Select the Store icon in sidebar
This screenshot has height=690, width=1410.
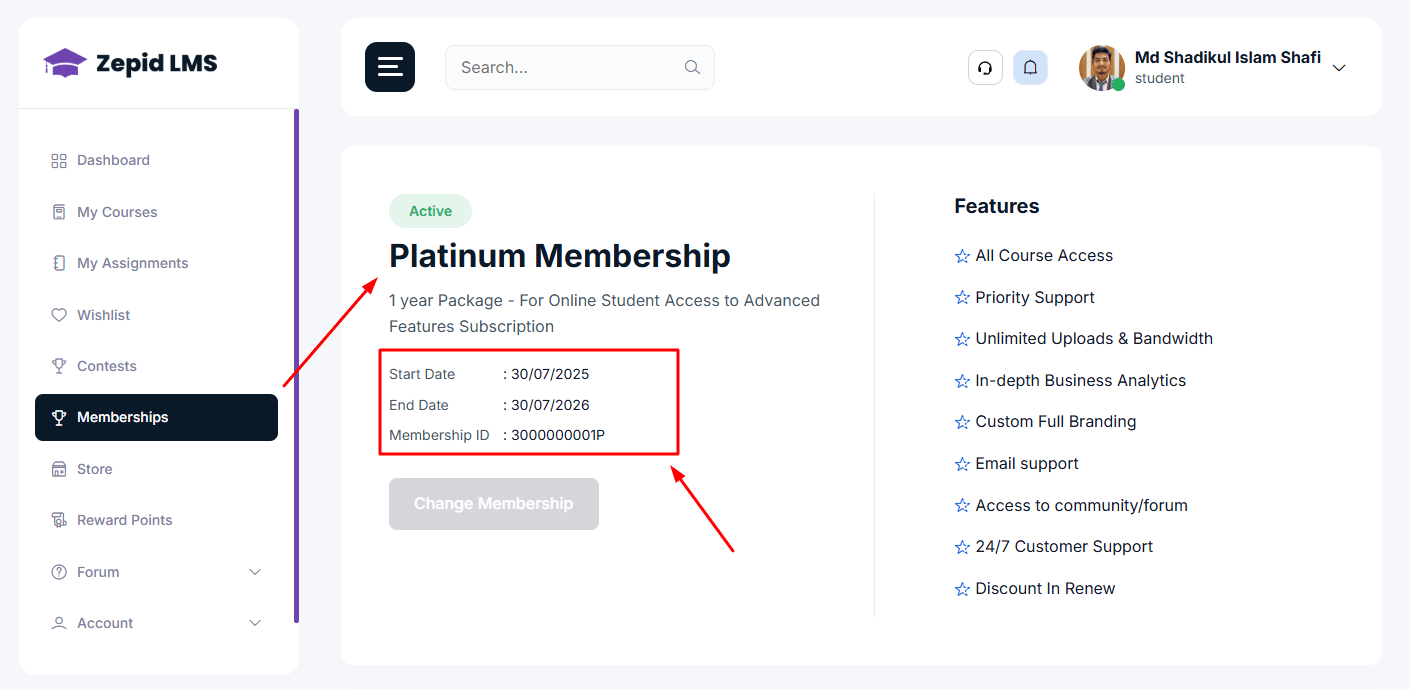59,468
